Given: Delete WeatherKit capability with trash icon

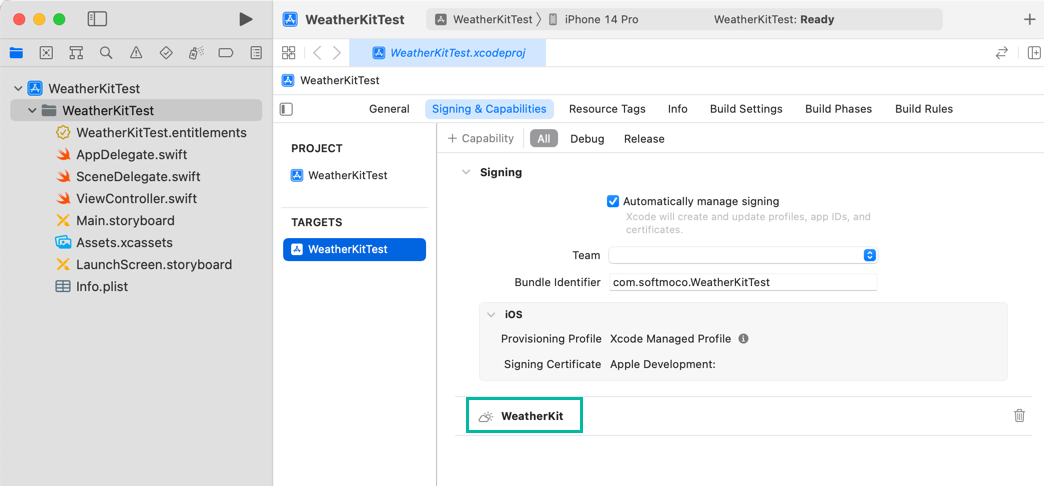Looking at the screenshot, I should tap(1019, 416).
